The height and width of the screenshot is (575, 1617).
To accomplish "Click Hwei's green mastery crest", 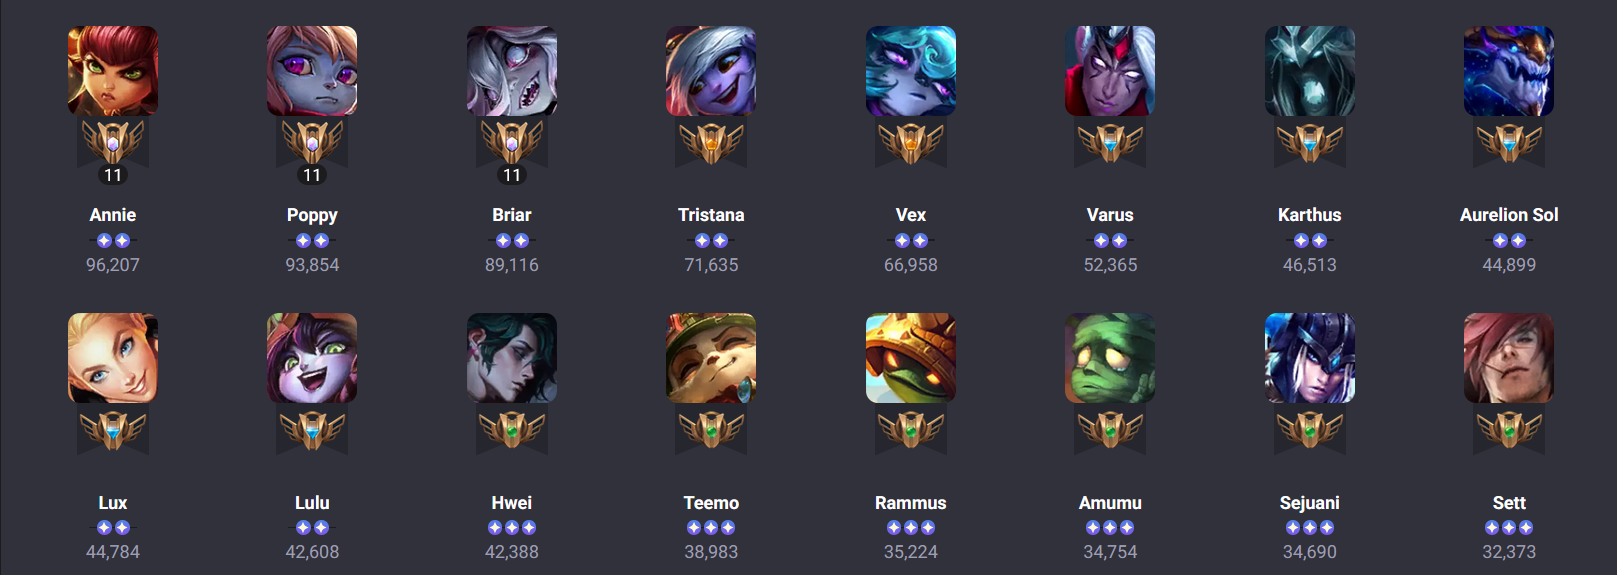I will [511, 430].
